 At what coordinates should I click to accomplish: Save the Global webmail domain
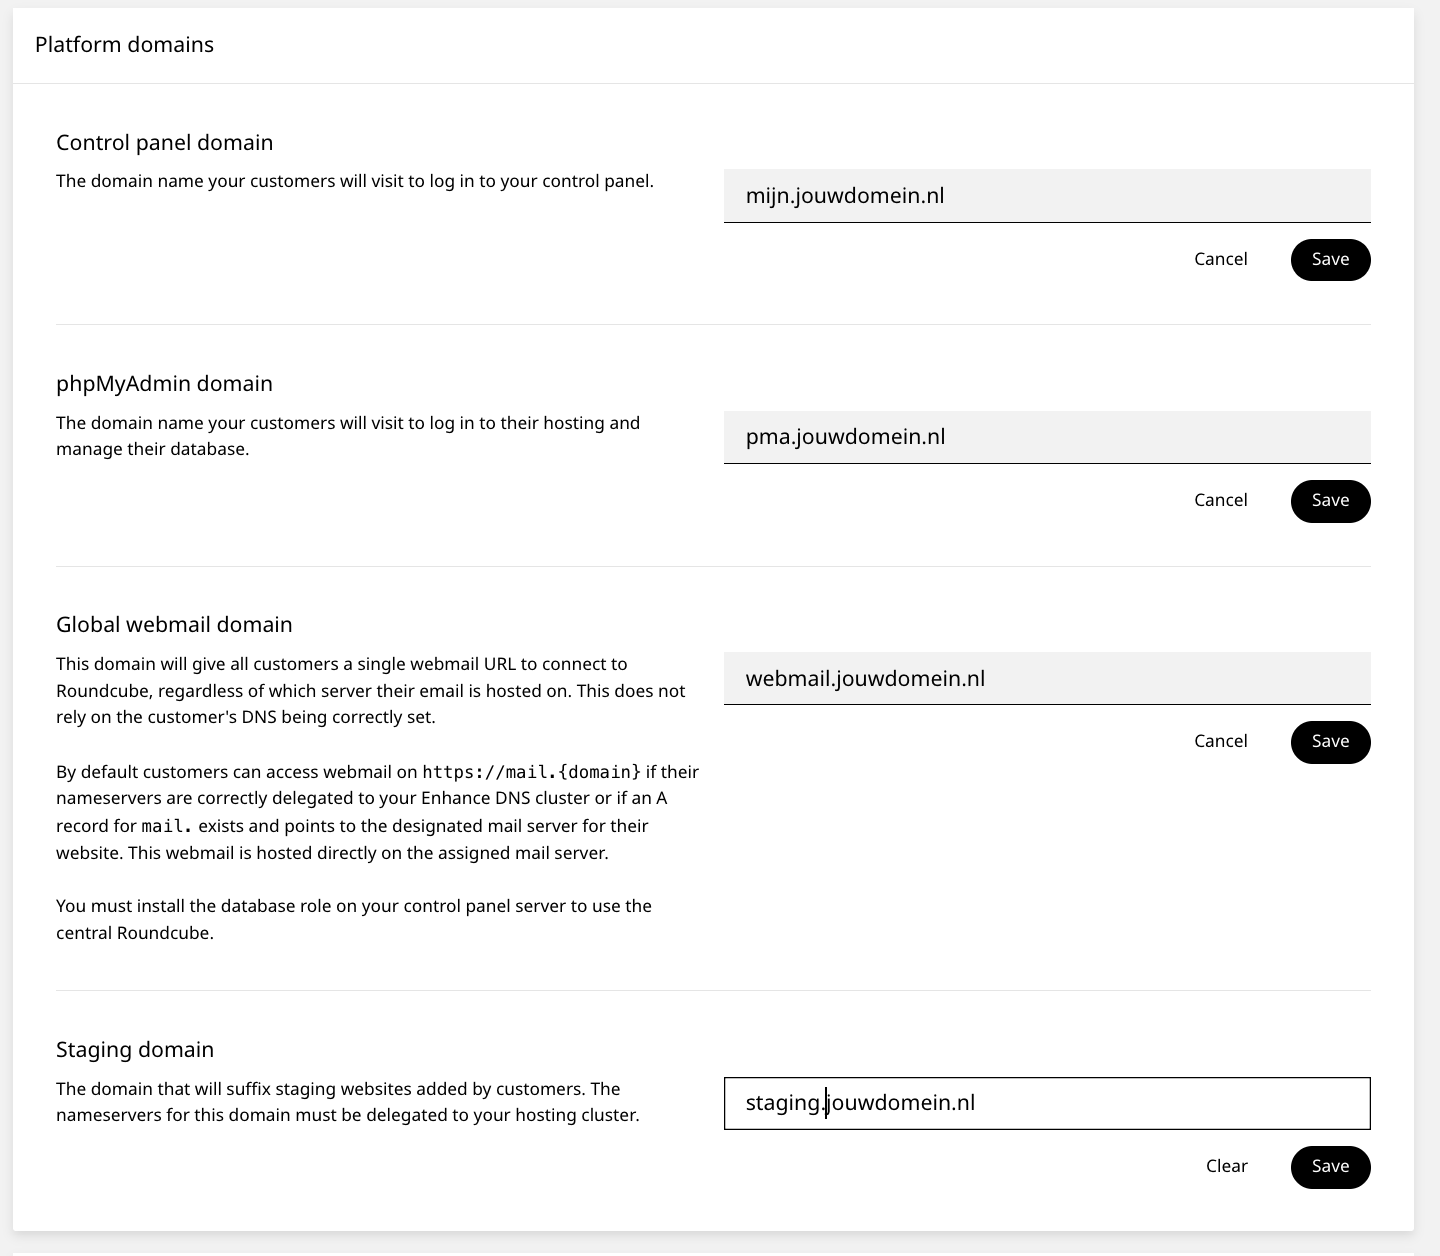click(1330, 742)
